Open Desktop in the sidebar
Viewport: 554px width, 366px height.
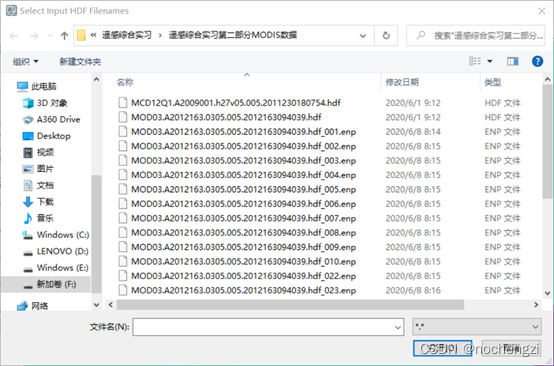46,136
